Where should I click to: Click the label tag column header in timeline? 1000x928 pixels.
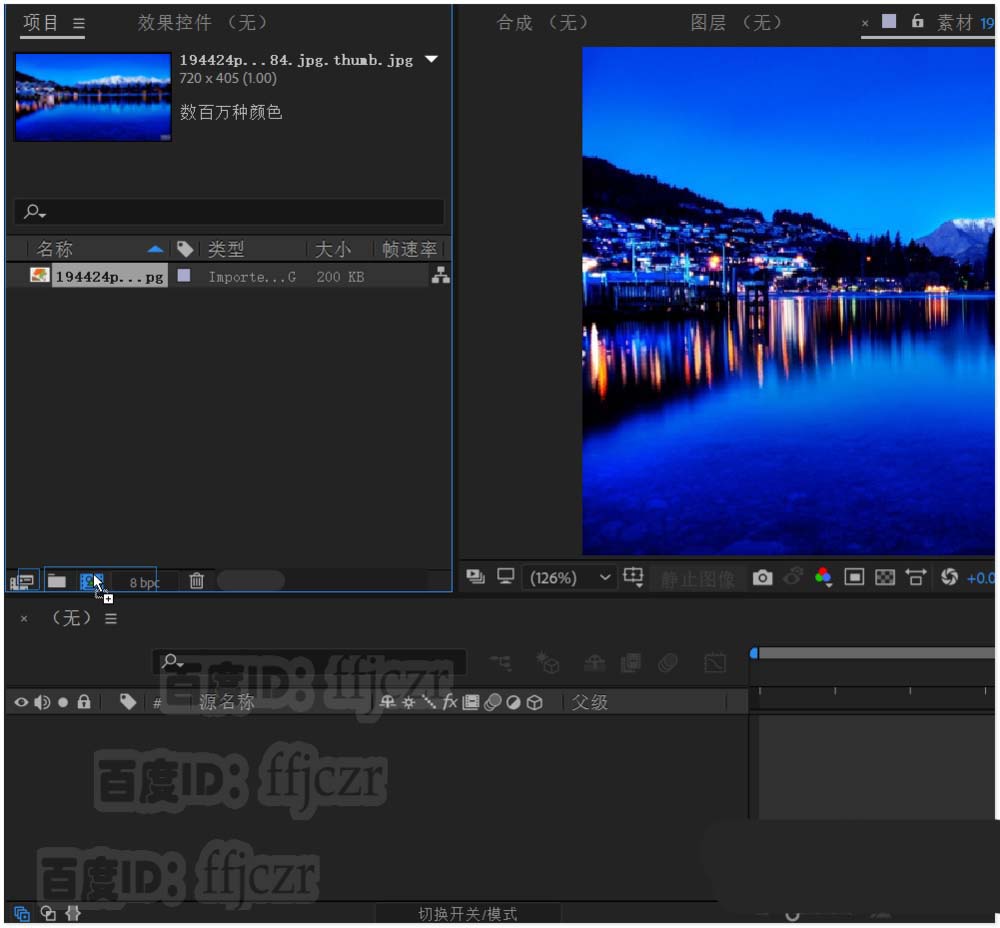coord(128,702)
